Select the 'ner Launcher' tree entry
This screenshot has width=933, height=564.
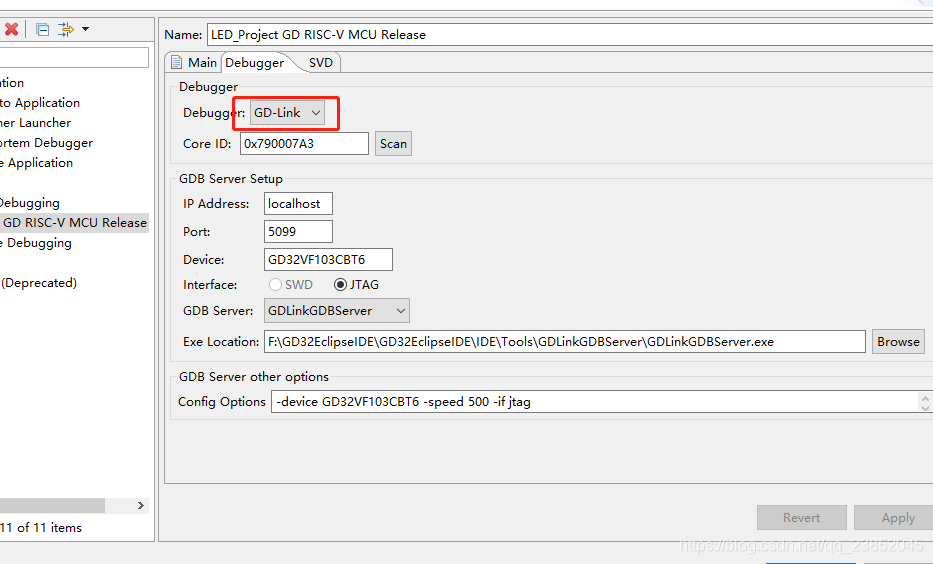pyautogui.click(x=36, y=123)
